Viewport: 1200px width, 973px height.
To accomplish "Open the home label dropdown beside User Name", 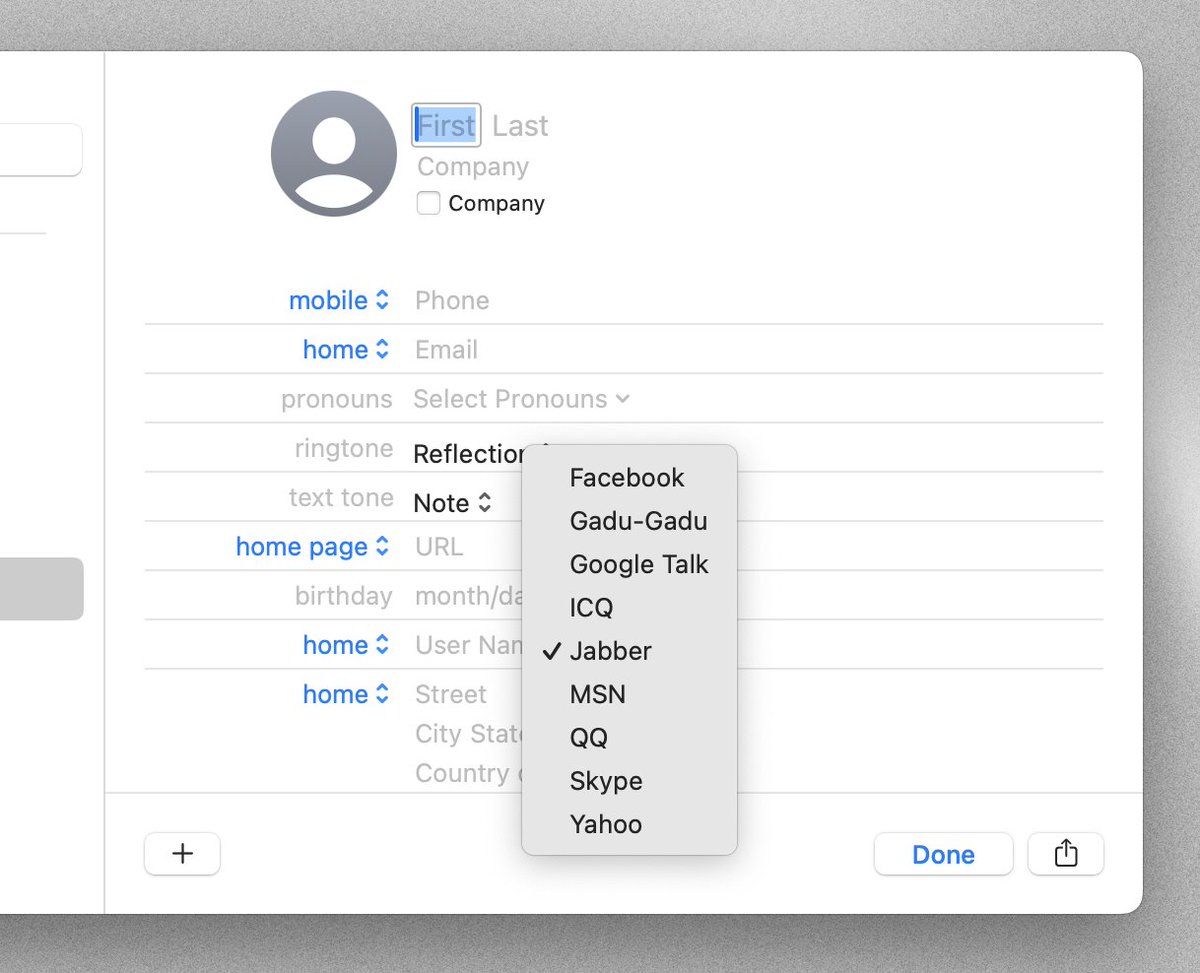I will (345, 645).
